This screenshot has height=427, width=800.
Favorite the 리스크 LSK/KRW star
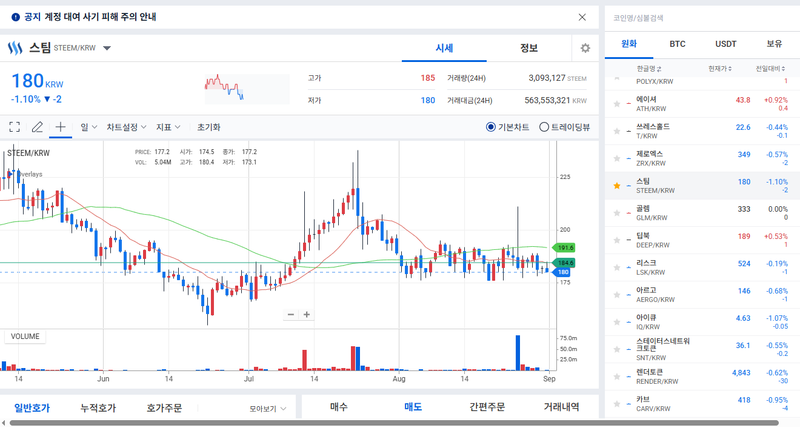[x=617, y=268]
